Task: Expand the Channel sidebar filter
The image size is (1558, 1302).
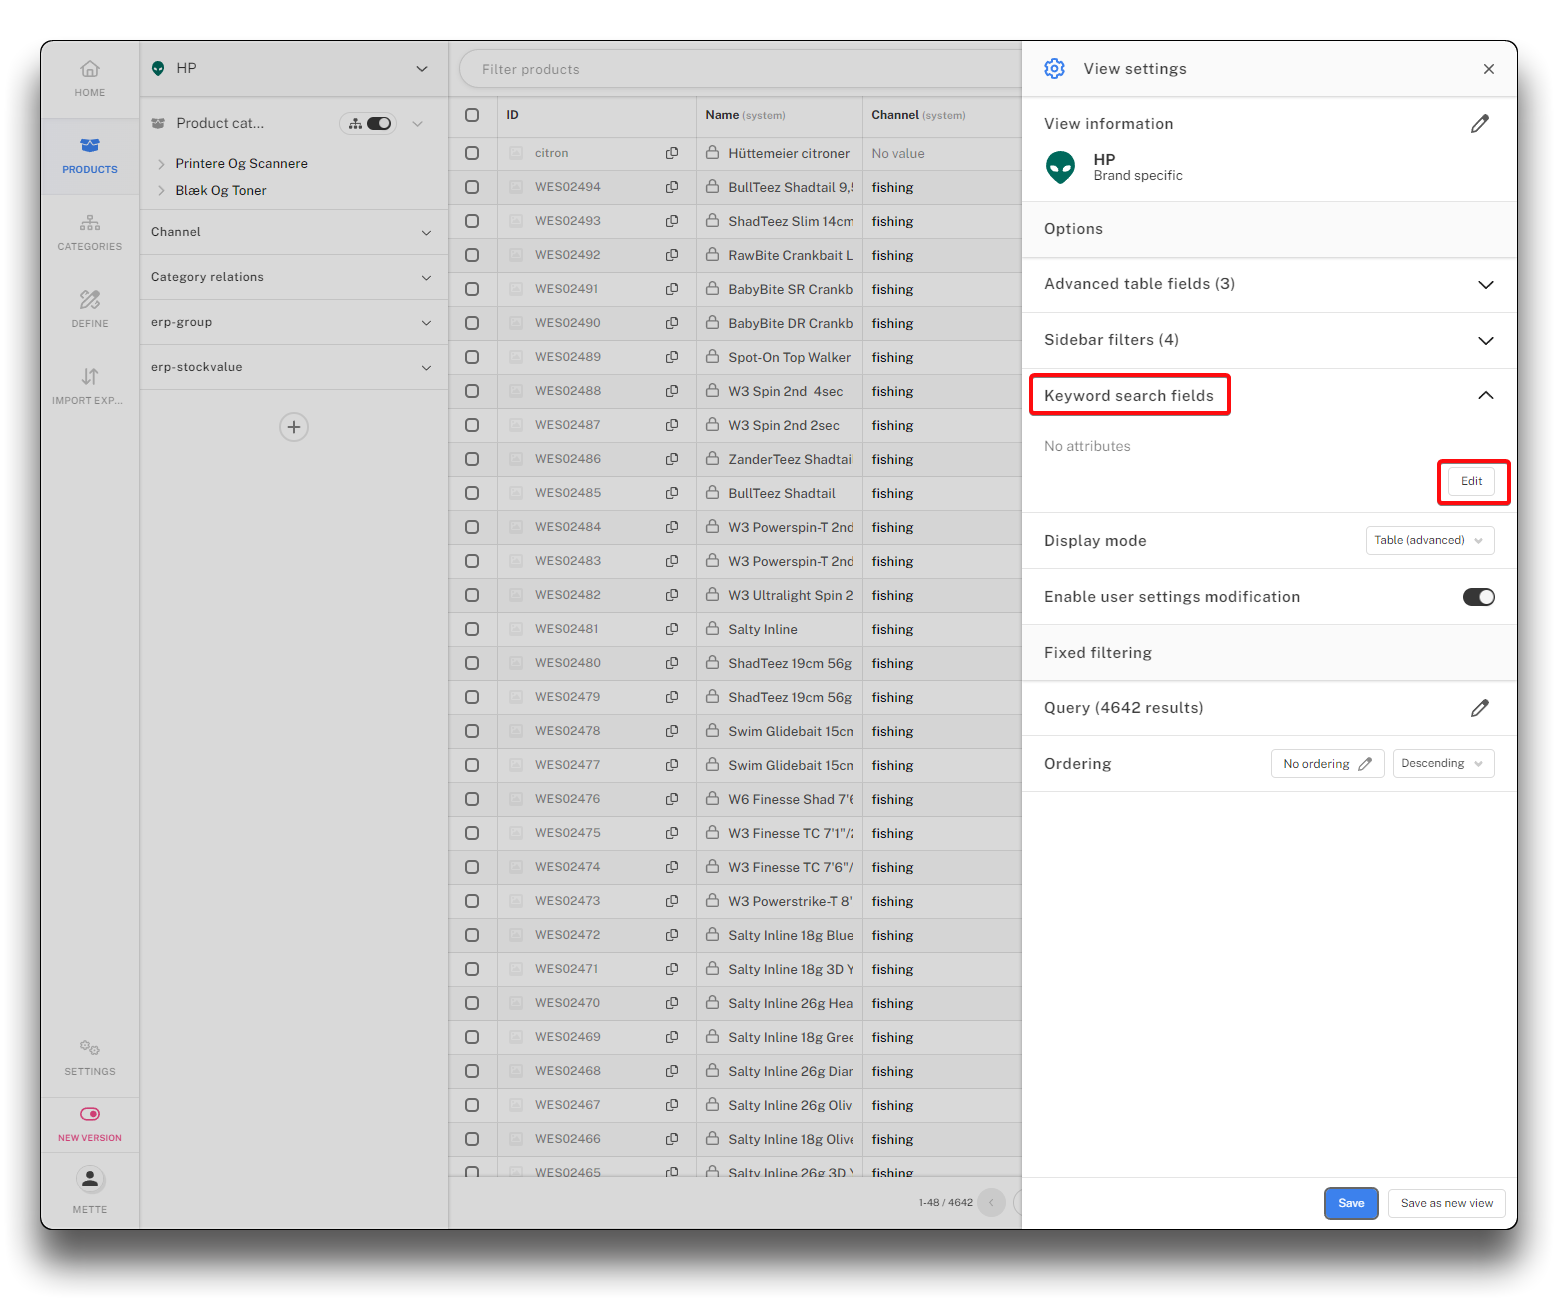Action: point(426,233)
